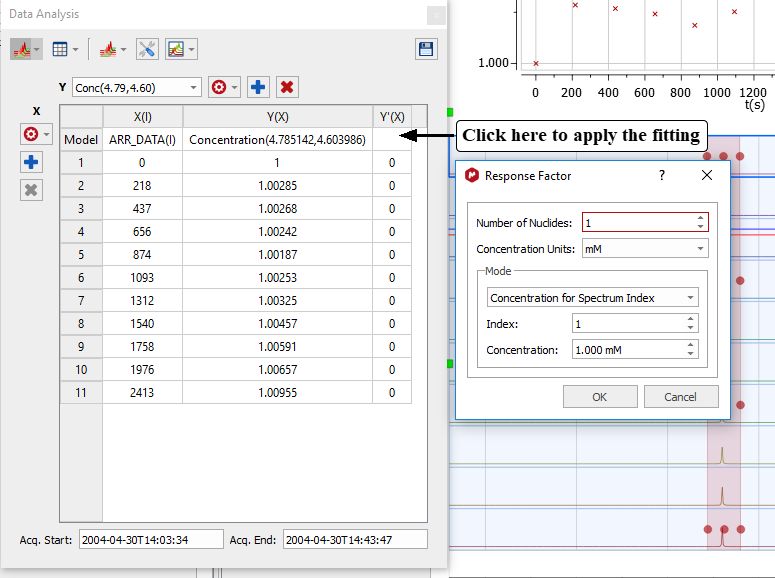Click the cell with value 437
The height and width of the screenshot is (578, 775).
pos(142,209)
